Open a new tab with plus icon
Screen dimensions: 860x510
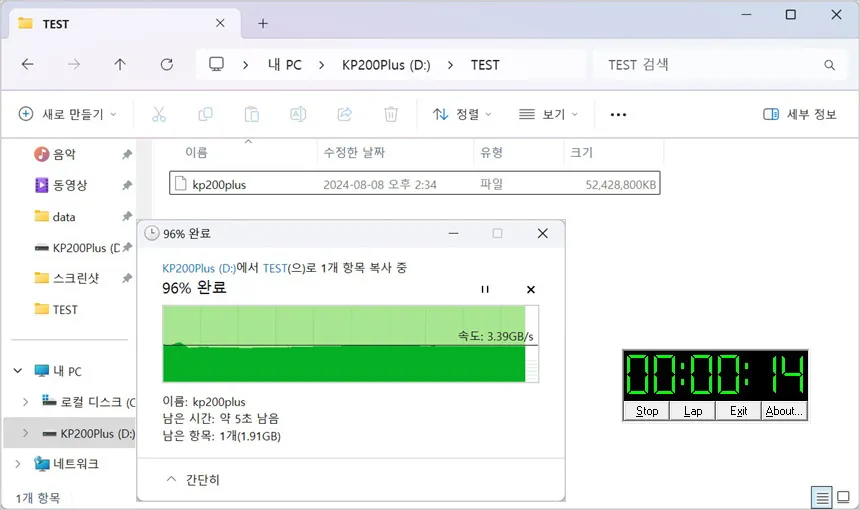263,23
